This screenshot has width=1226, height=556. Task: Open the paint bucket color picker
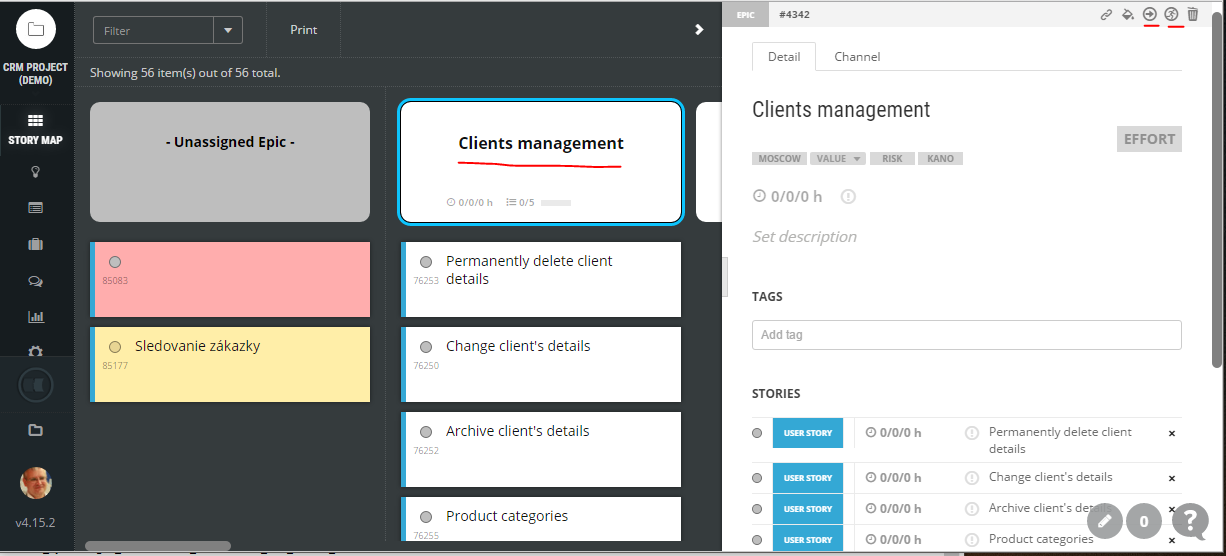click(1128, 14)
